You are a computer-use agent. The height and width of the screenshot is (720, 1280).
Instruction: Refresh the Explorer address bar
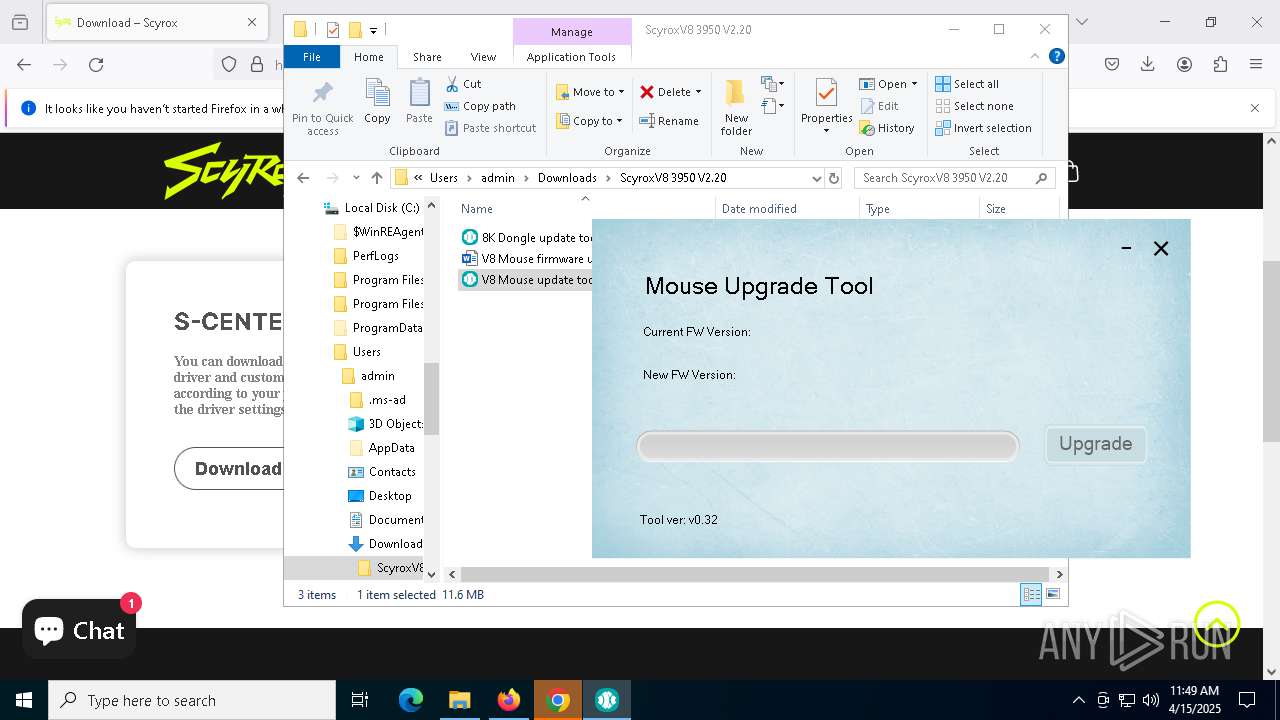click(834, 178)
